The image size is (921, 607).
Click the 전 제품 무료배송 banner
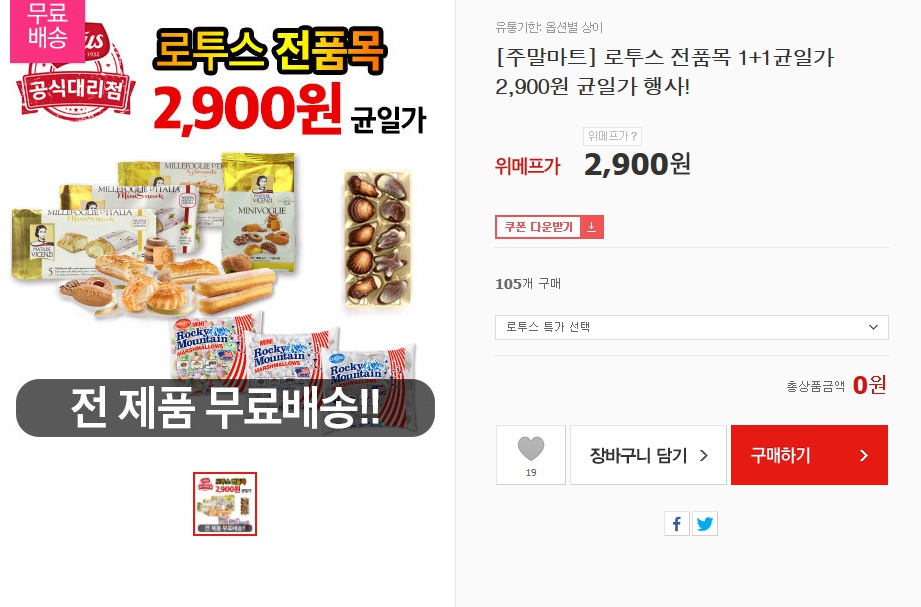pos(225,408)
